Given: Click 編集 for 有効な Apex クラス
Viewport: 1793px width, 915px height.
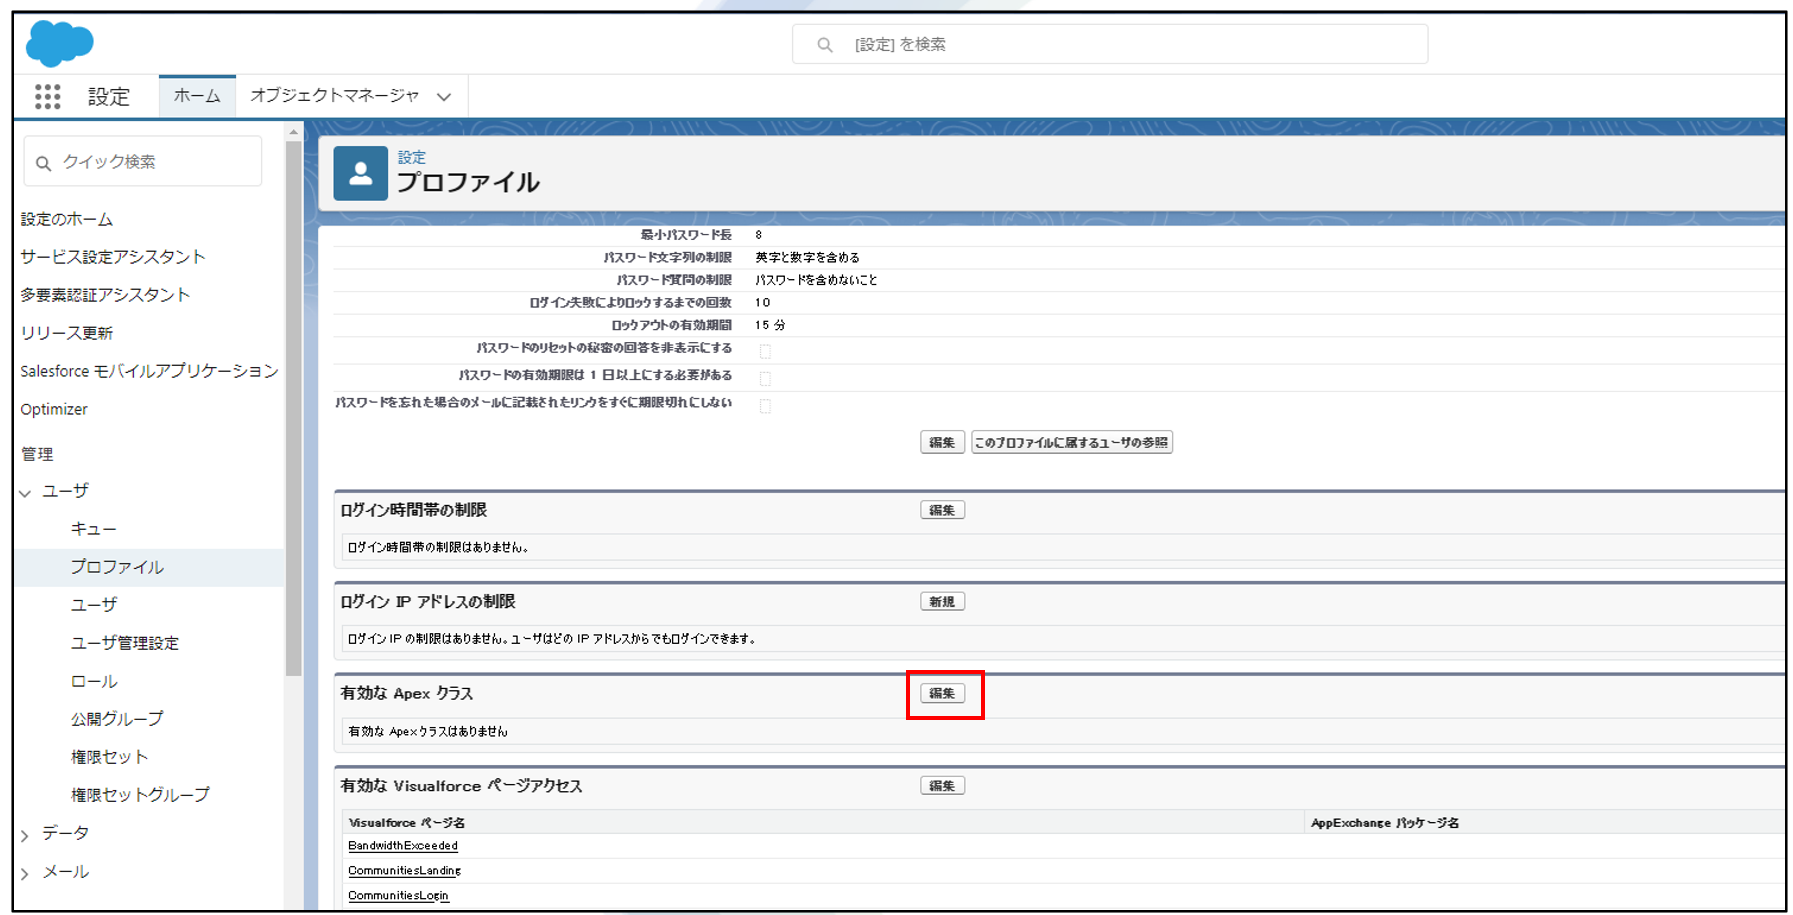Looking at the screenshot, I should 942,693.
